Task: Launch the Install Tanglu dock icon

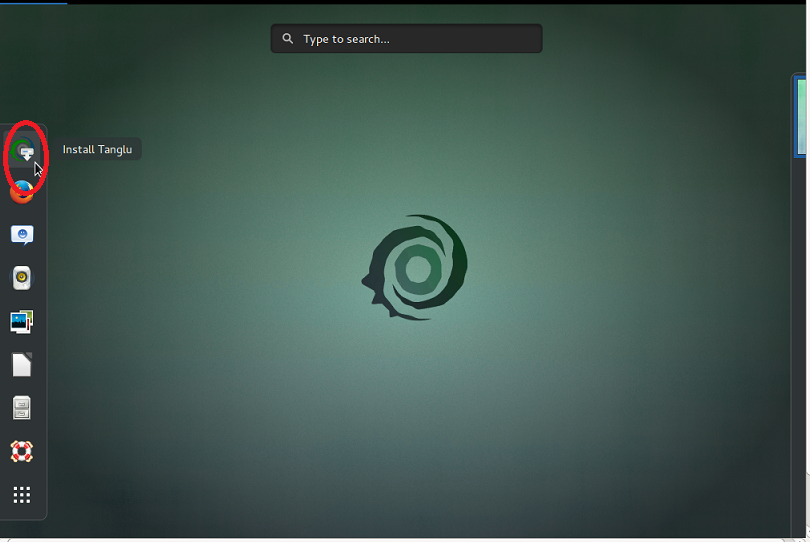Action: (x=22, y=150)
